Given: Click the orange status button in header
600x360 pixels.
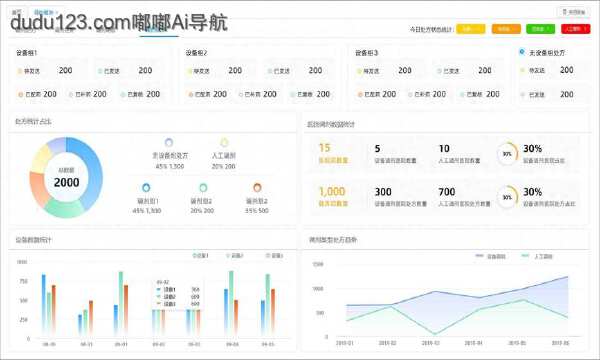Looking at the screenshot, I should click(x=506, y=29).
